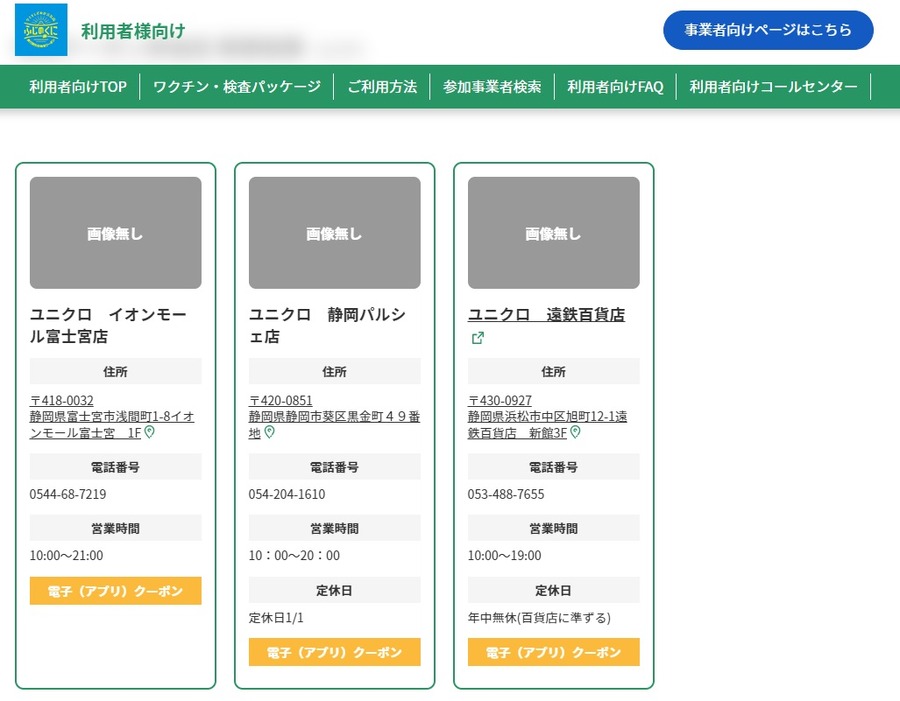Click 電子クーポン tag on イオンモール富士宮店 card
Viewport: 900px width, 701px height.
pos(115,591)
